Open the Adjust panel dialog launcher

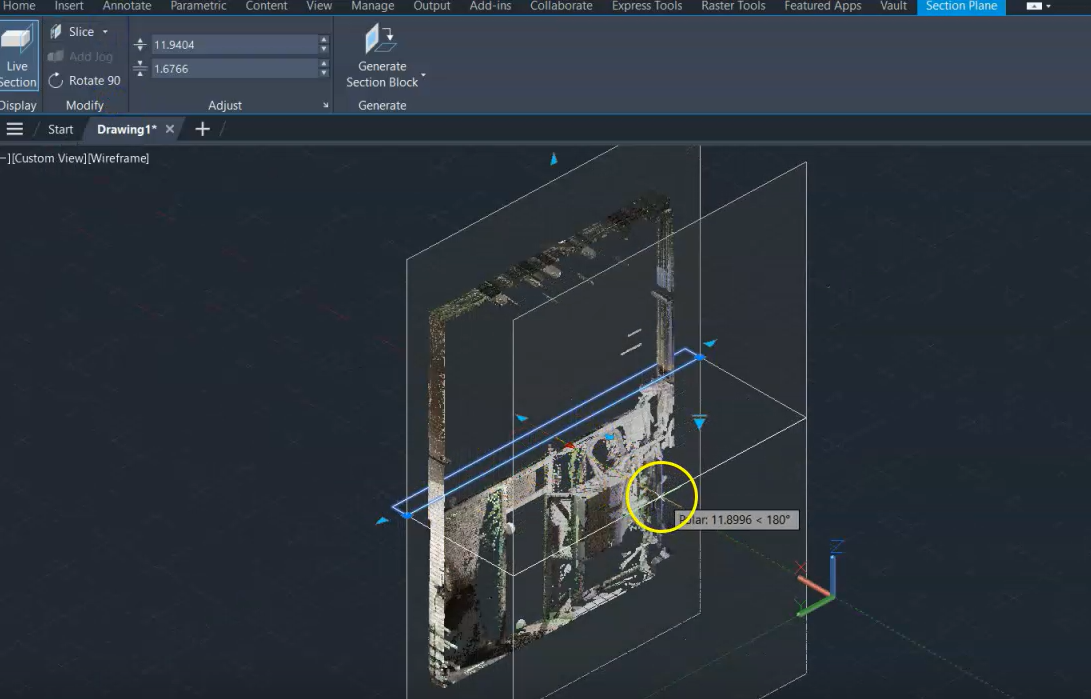click(x=324, y=104)
